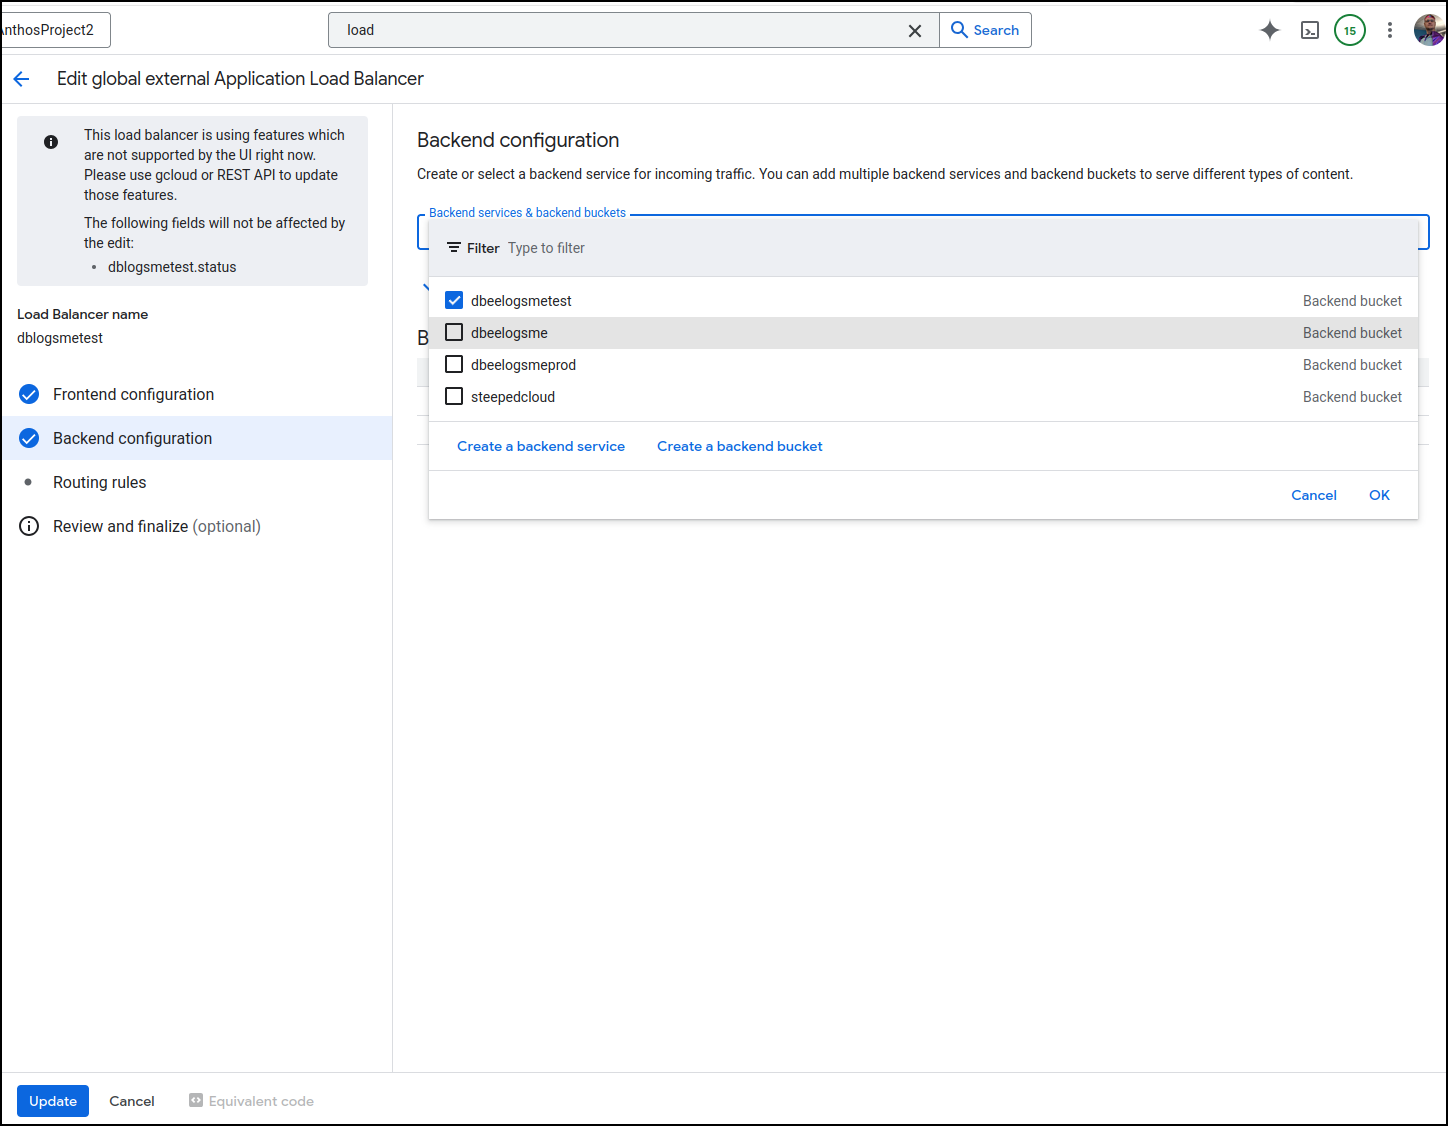This screenshot has height=1126, width=1448.
Task: Click the back arrow icon
Action: click(x=22, y=79)
